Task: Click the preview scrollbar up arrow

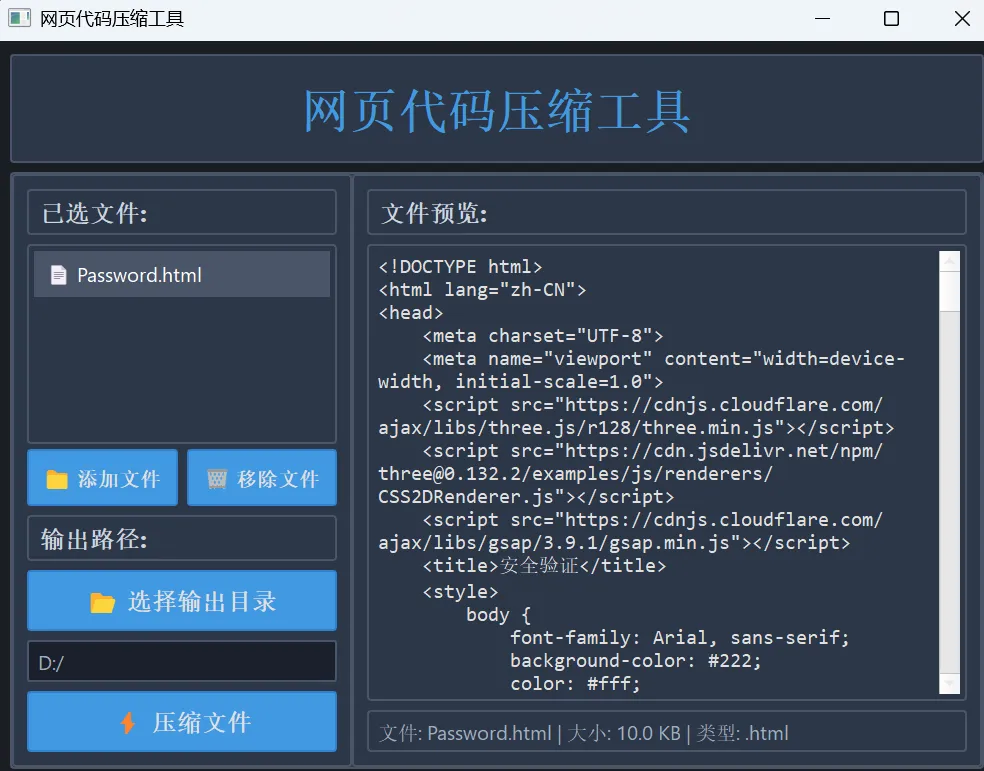Action: (949, 261)
